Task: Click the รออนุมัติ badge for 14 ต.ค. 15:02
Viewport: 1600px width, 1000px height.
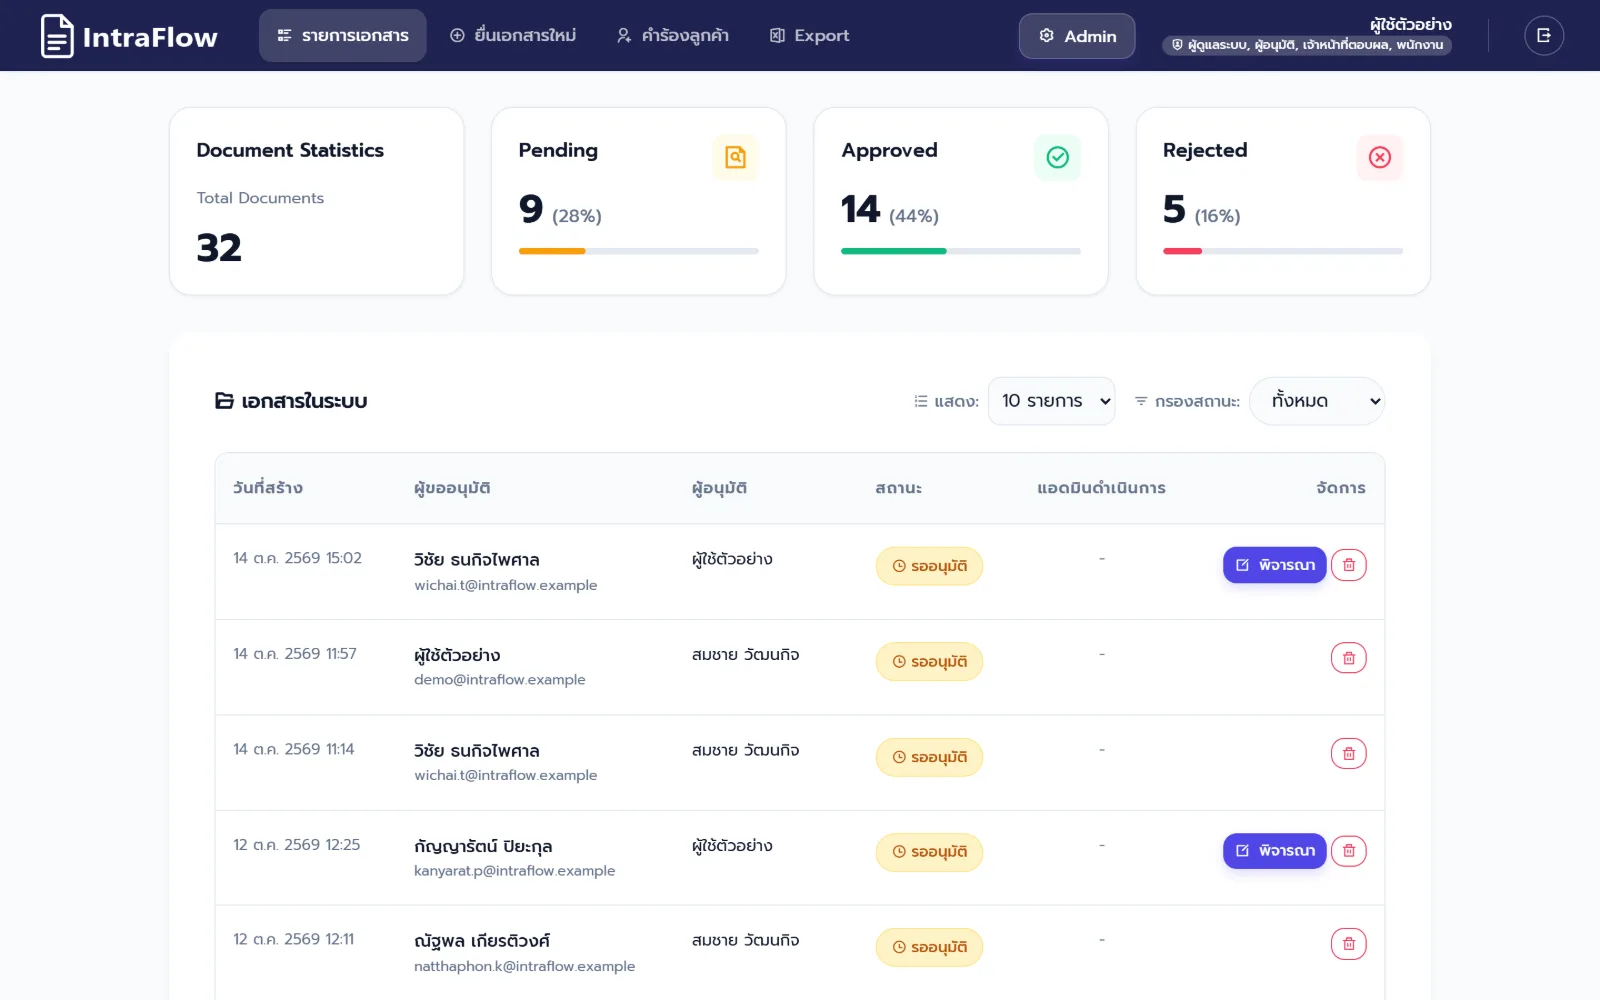Action: pyautogui.click(x=929, y=566)
